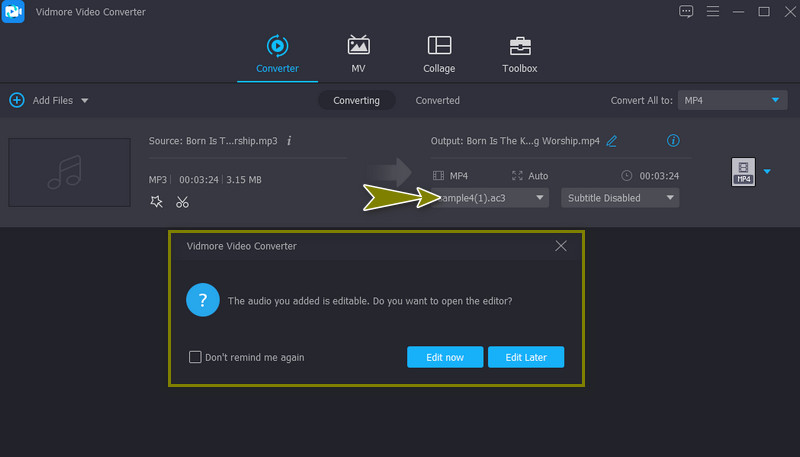Click the Edit now button
The width and height of the screenshot is (800, 457).
[445, 357]
